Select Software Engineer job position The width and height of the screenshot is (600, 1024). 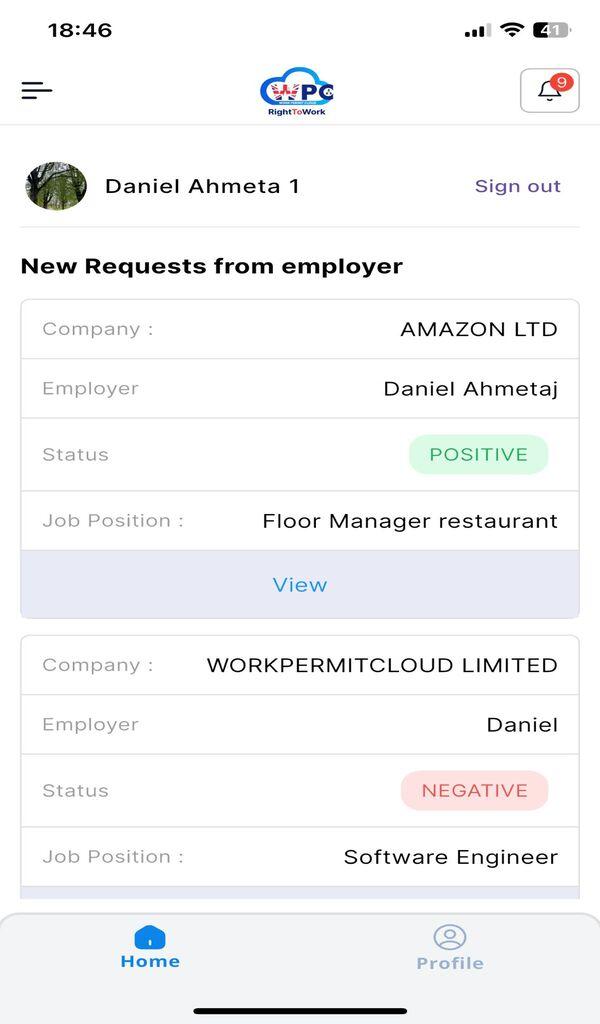pos(451,857)
